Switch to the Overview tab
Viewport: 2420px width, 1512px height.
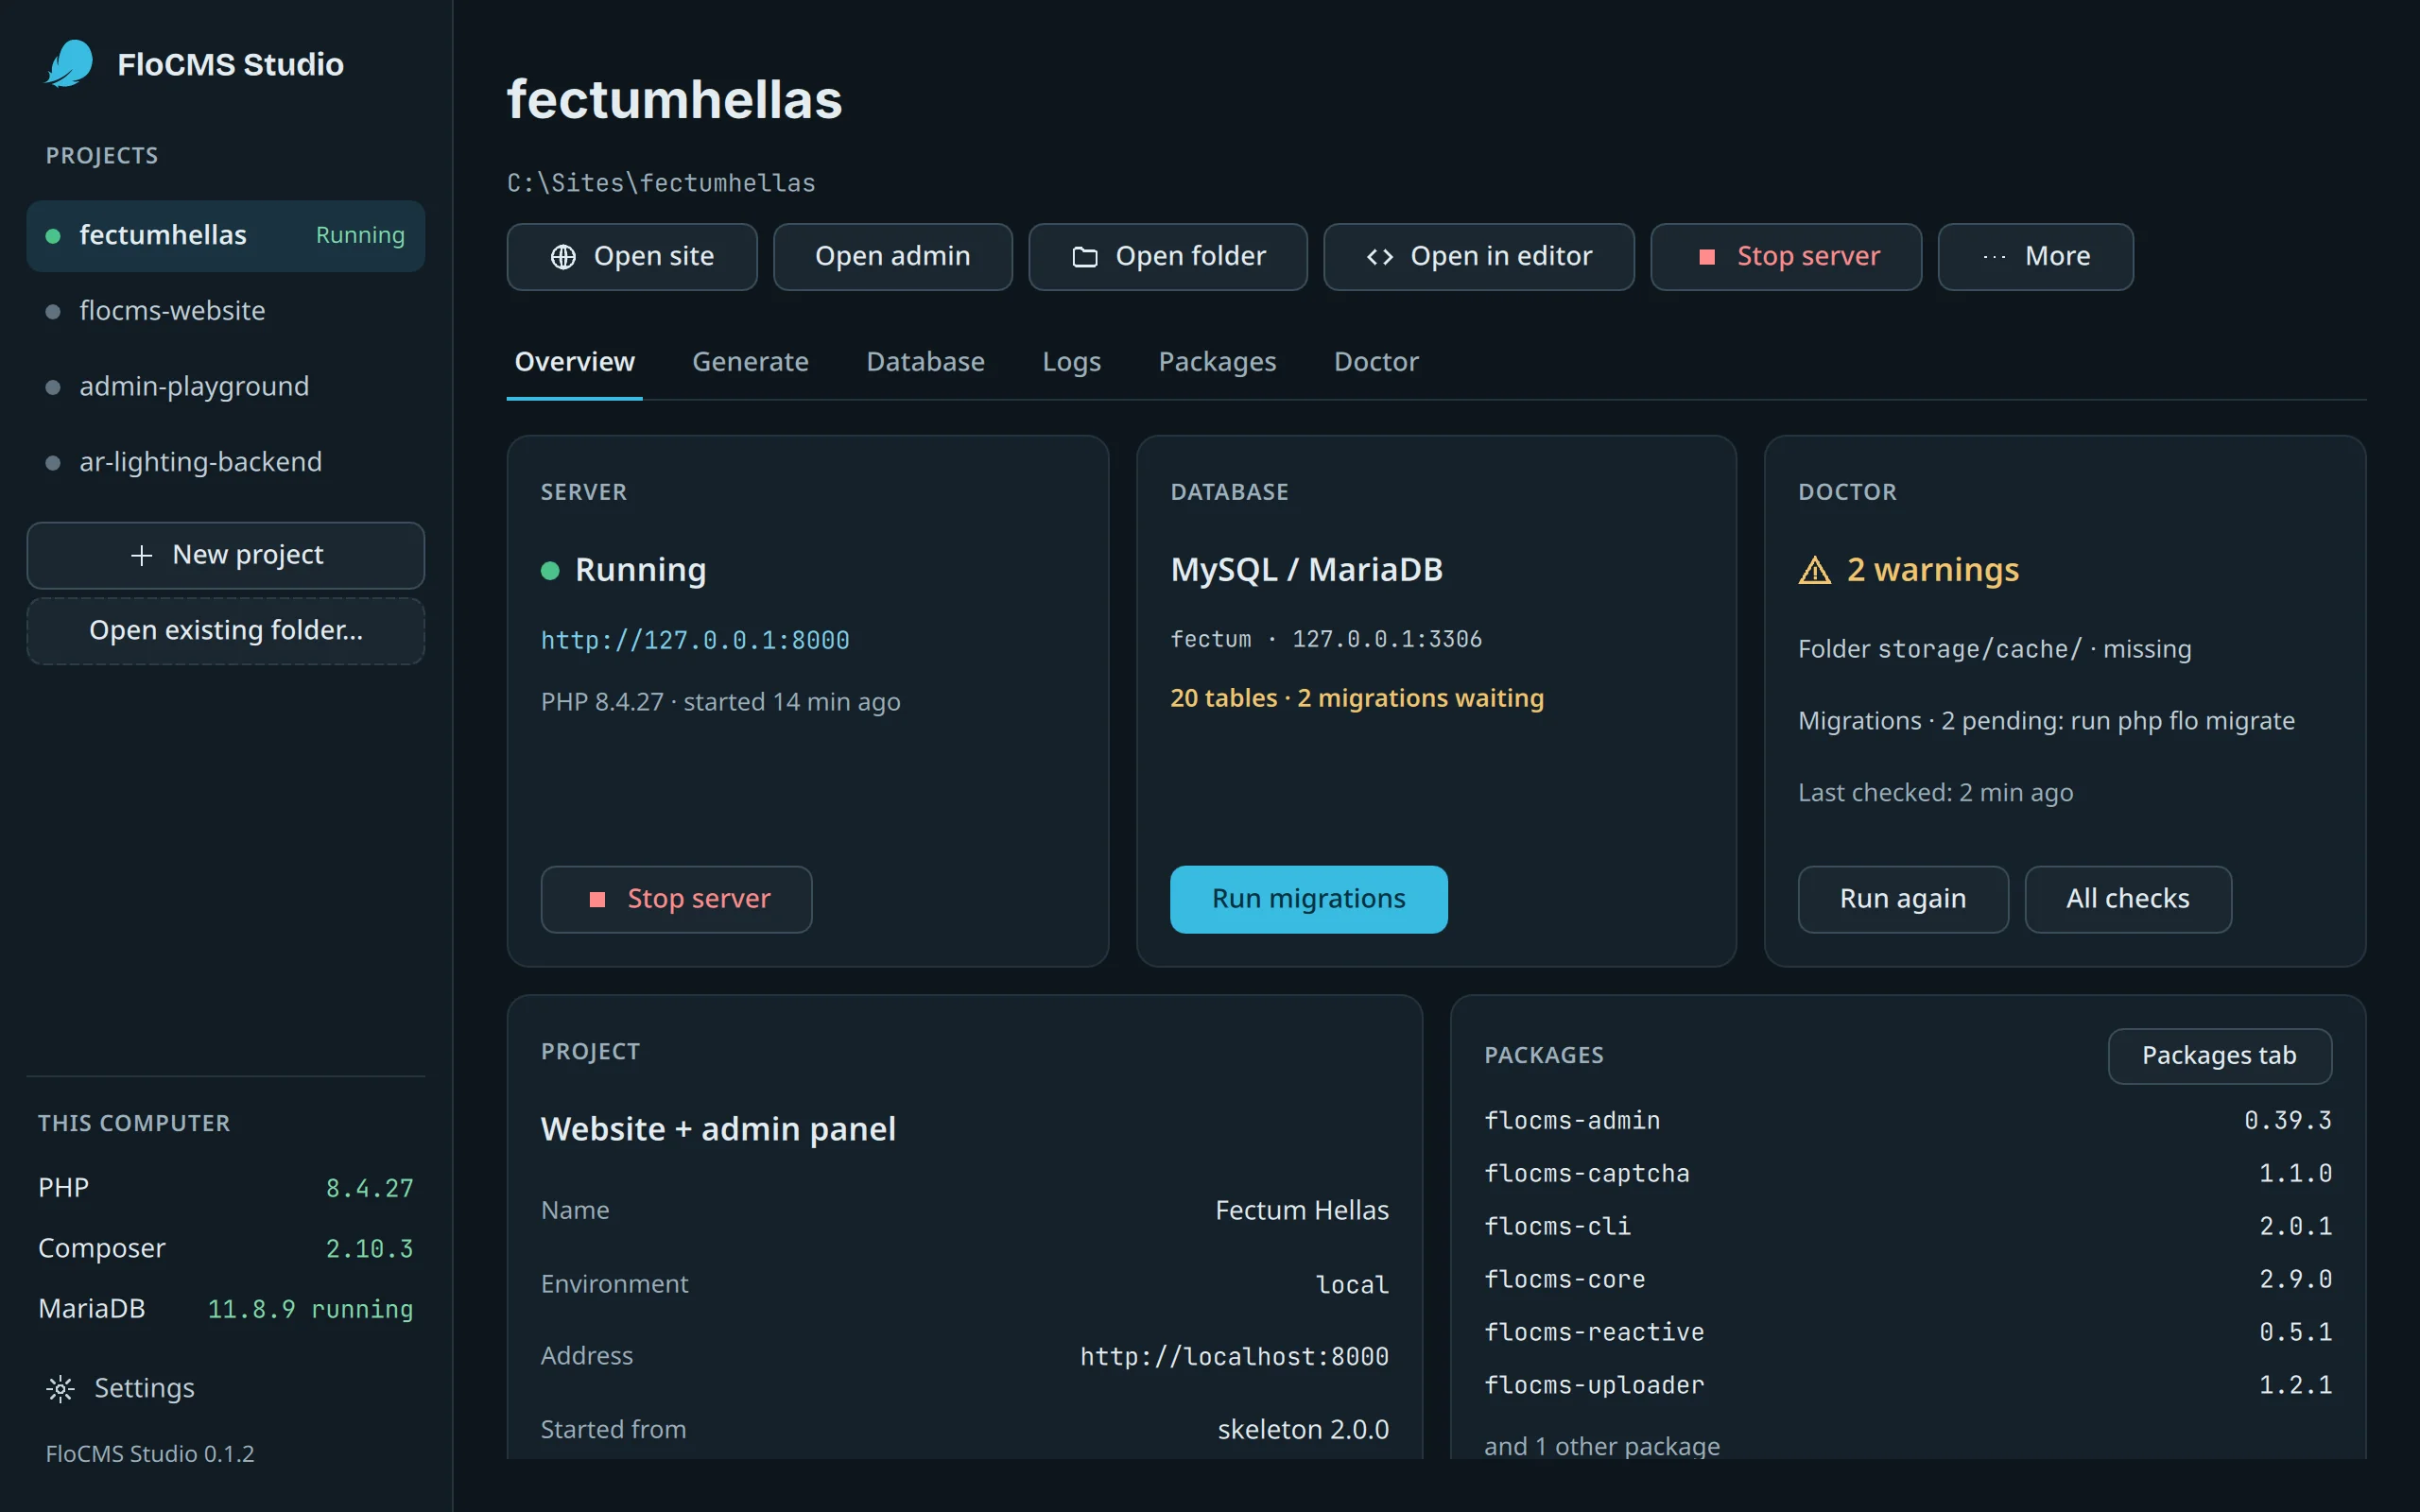[575, 361]
